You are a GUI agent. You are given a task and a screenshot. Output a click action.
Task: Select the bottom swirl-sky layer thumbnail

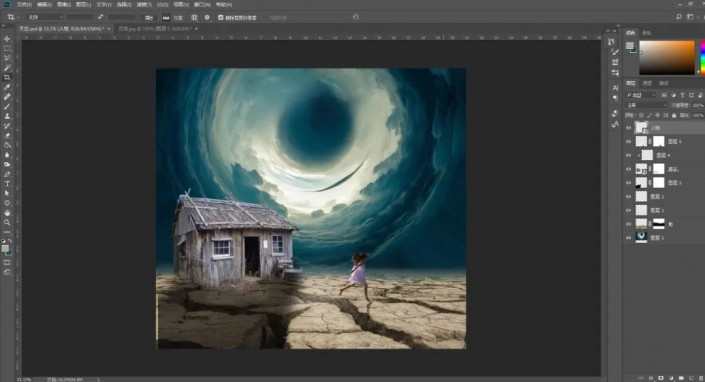pos(641,237)
